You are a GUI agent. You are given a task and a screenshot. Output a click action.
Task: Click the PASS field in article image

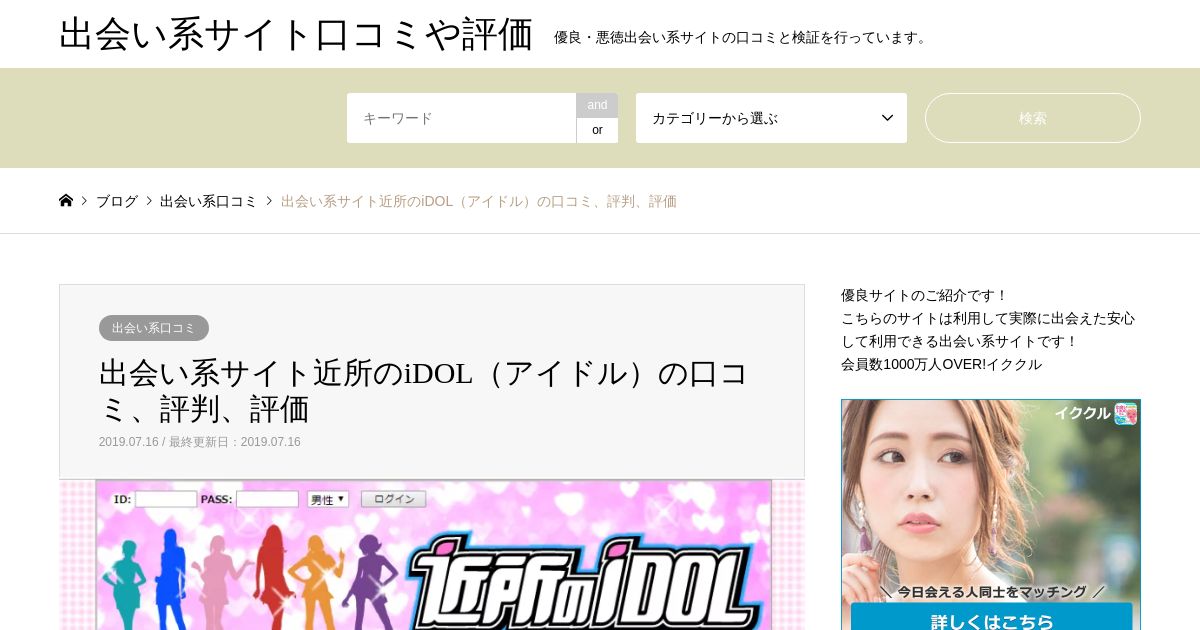point(267,499)
